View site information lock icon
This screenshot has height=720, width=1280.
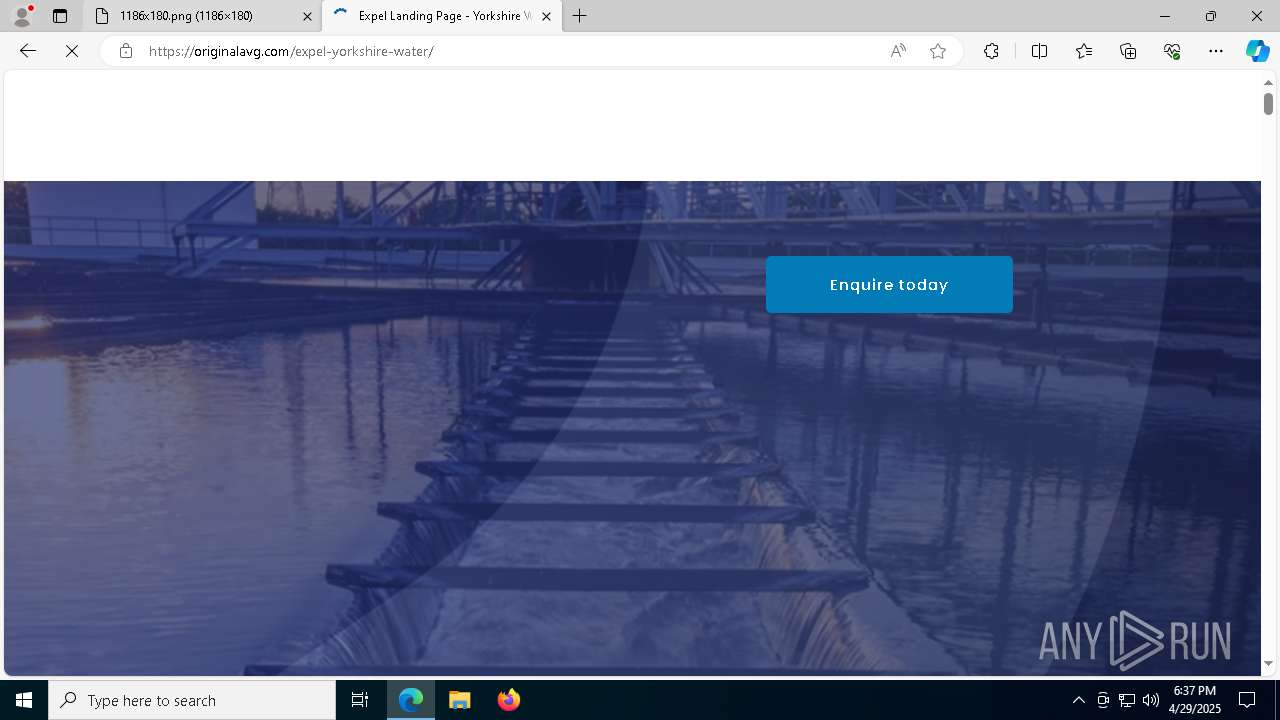pos(126,51)
